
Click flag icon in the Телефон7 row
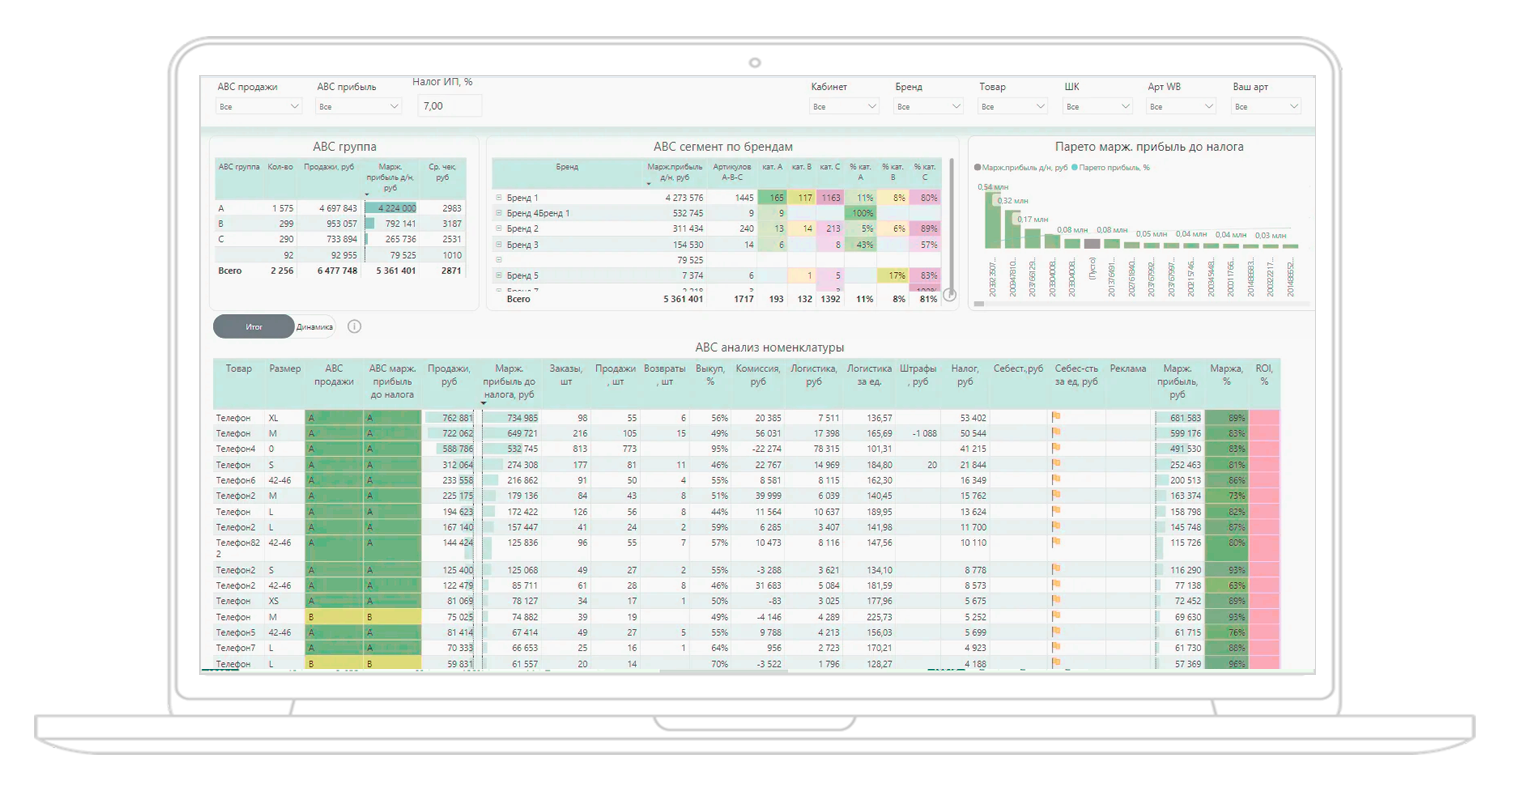[x=1056, y=648]
